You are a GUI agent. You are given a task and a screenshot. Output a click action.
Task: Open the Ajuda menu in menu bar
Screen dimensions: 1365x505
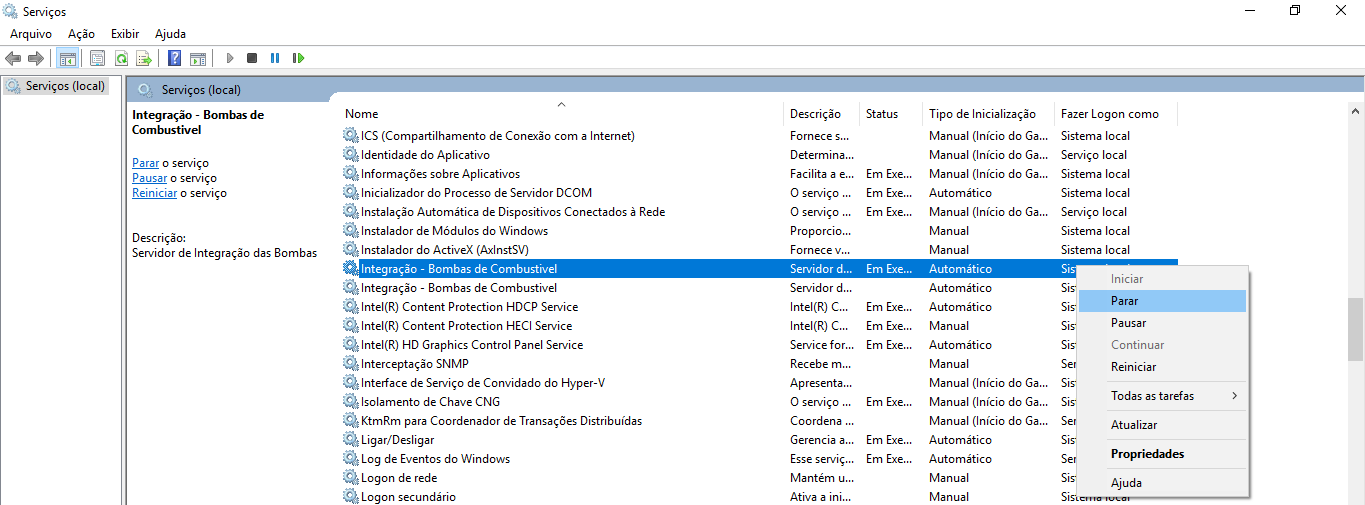170,34
